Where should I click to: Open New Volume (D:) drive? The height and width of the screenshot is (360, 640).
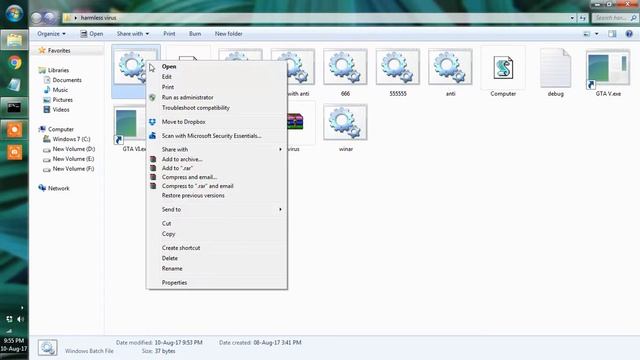pos(73,149)
